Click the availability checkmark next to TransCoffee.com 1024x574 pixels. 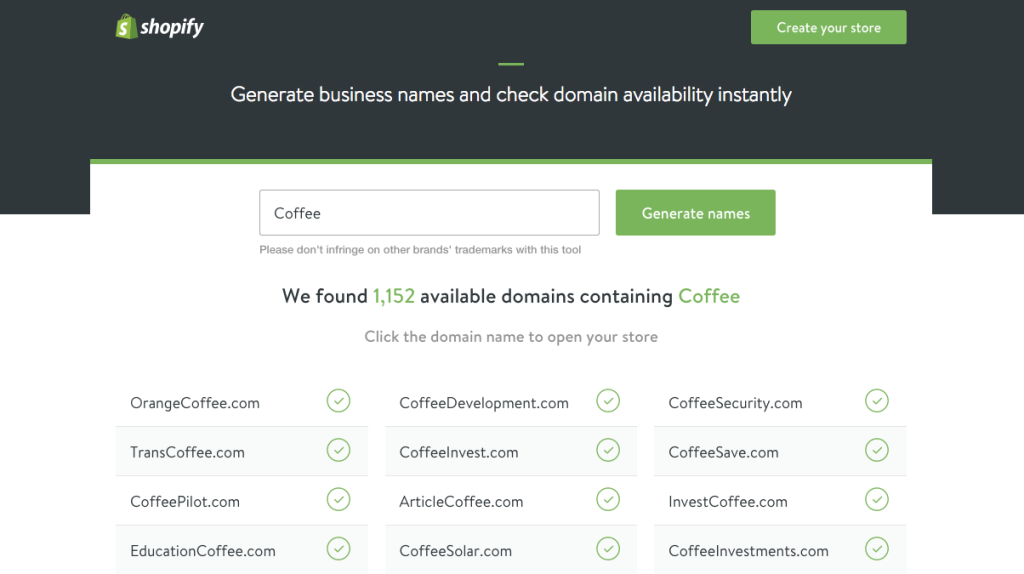339,450
